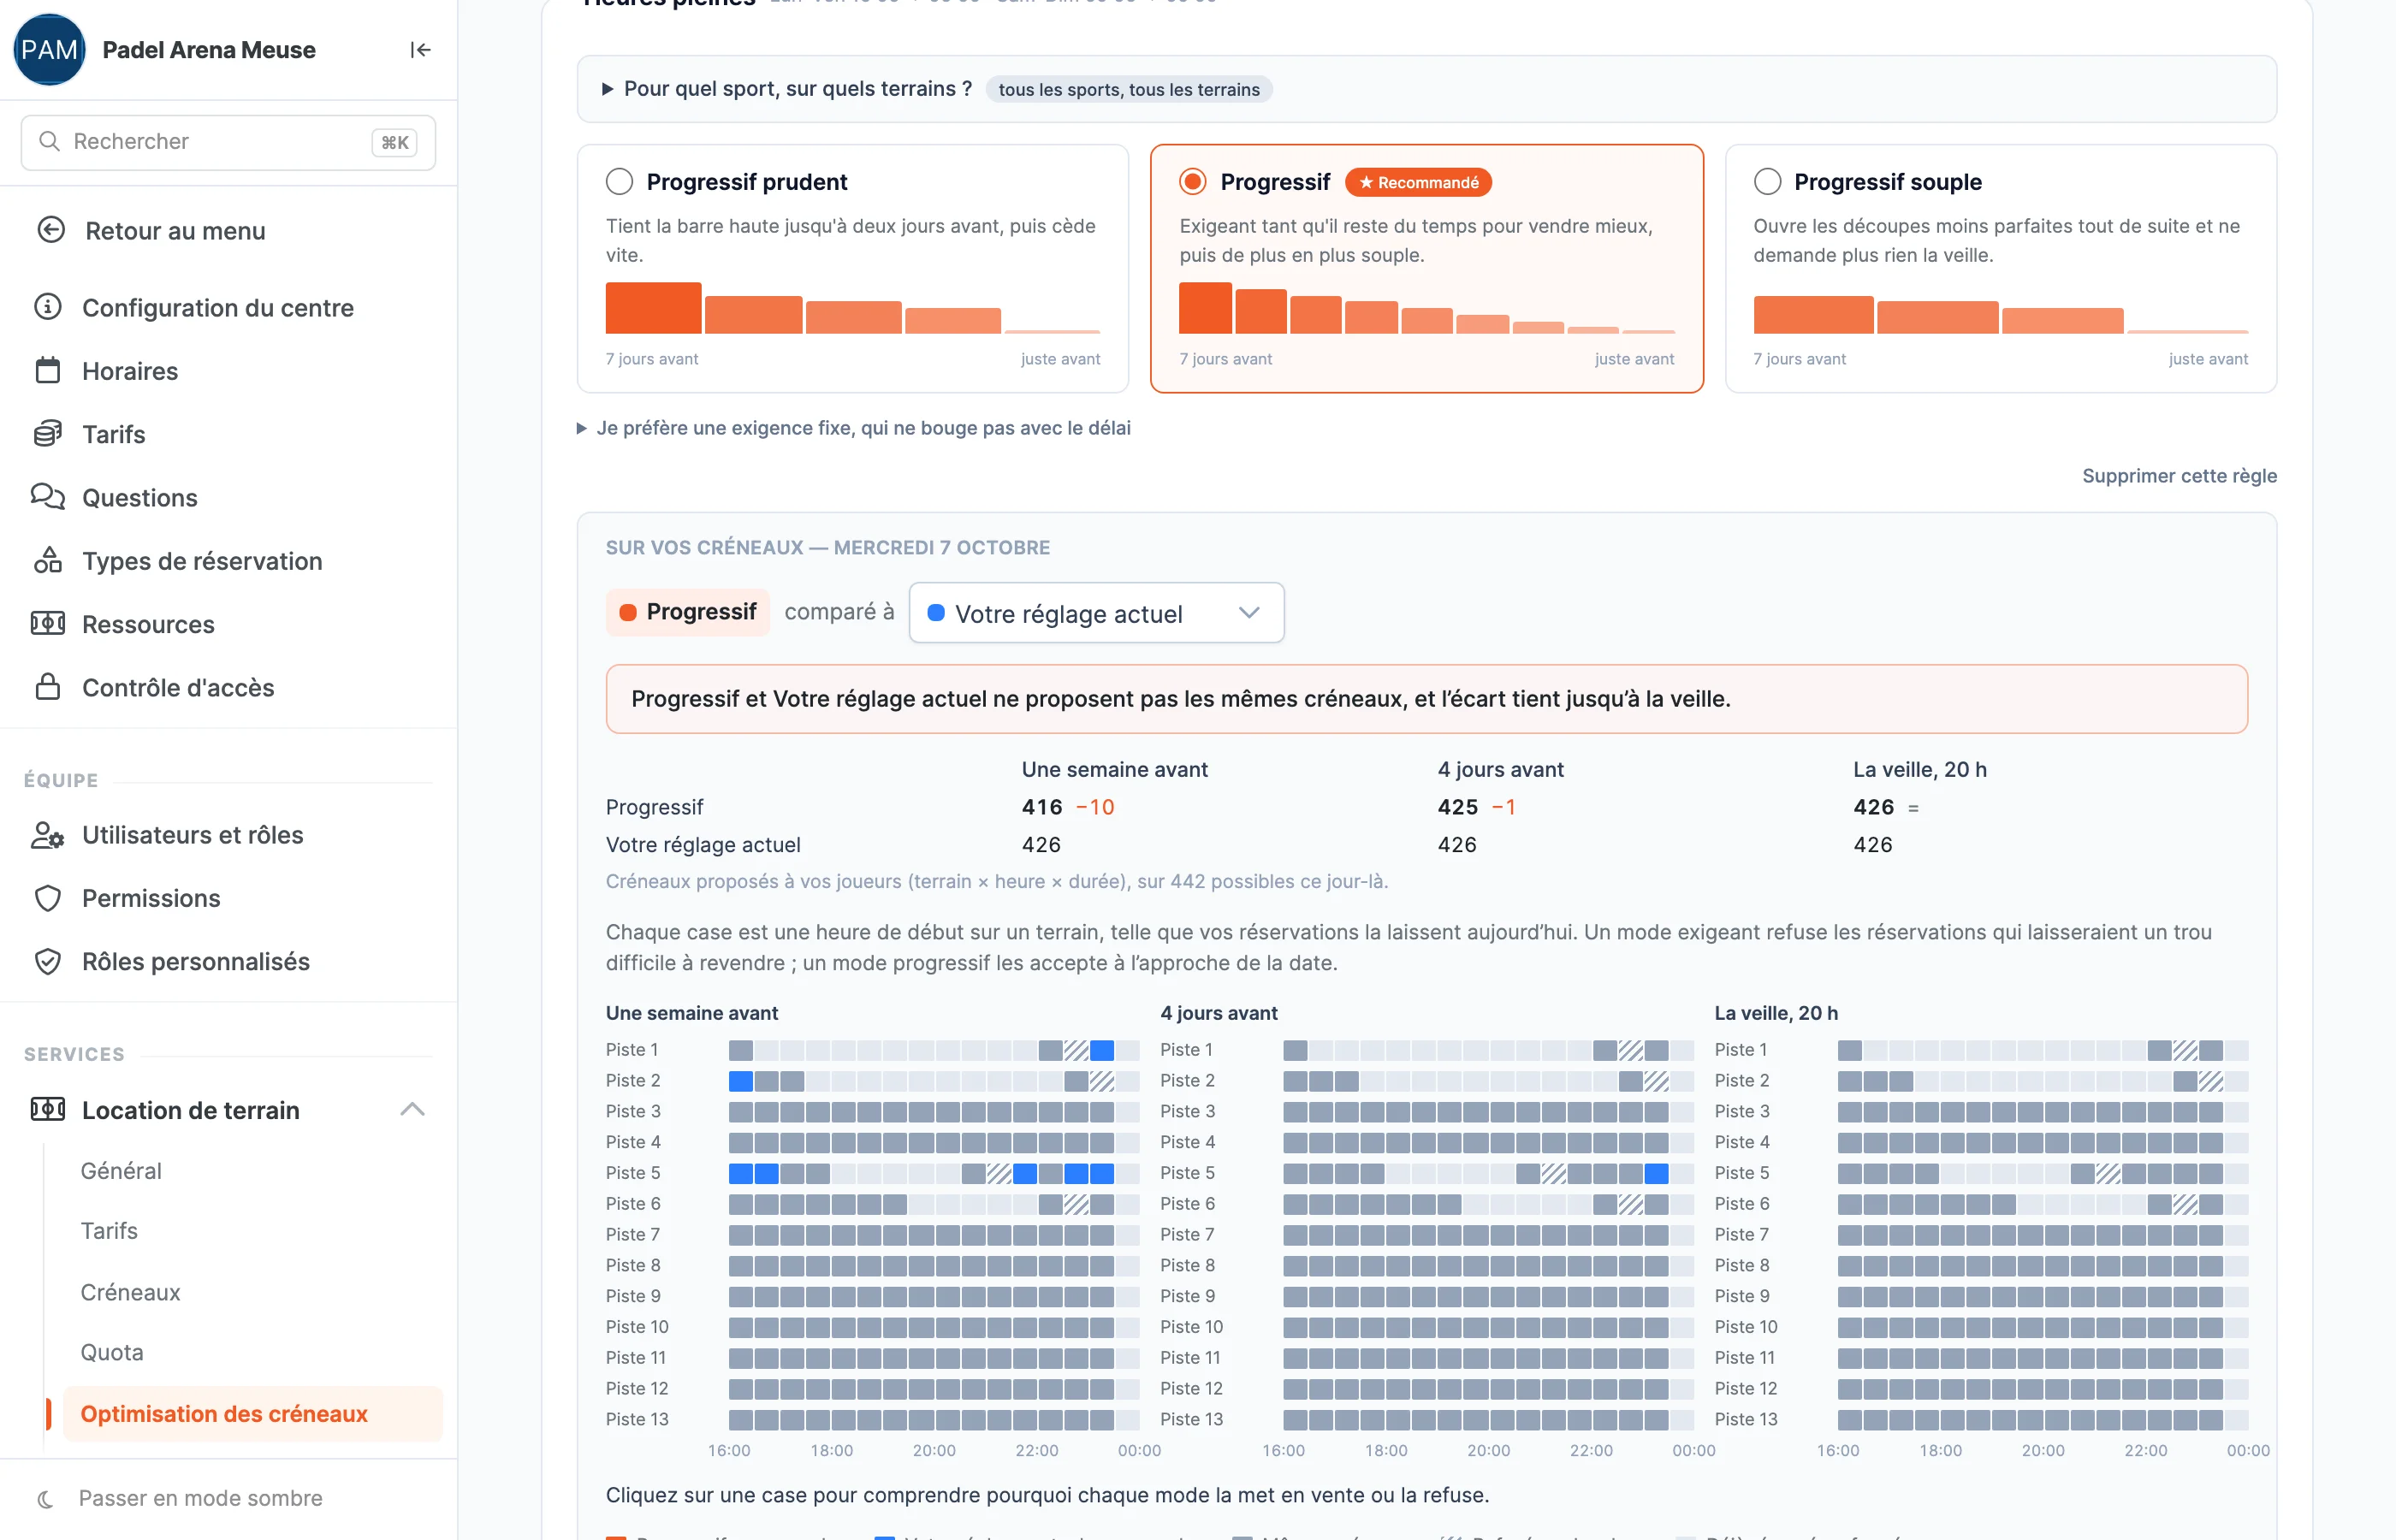Click the Configuration du centre info icon
The image size is (2396, 1540).
pos(48,307)
